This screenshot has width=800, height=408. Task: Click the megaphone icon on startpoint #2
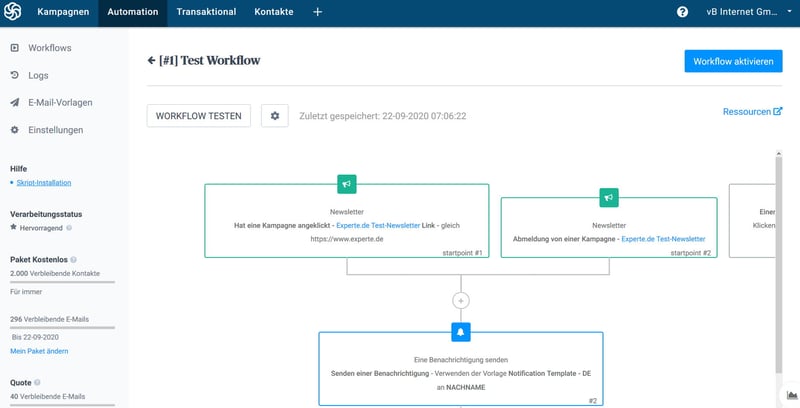tap(609, 197)
